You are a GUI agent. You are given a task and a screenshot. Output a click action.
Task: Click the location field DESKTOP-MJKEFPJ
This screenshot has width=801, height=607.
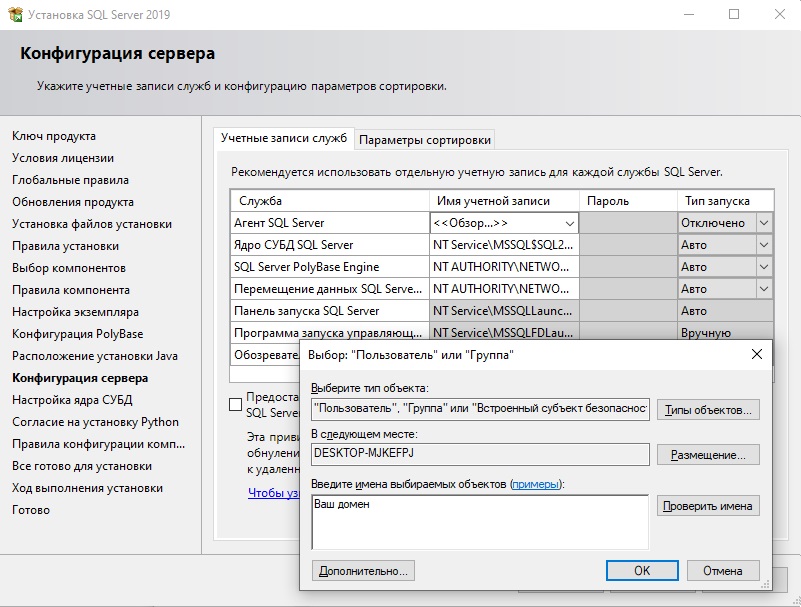(480, 454)
